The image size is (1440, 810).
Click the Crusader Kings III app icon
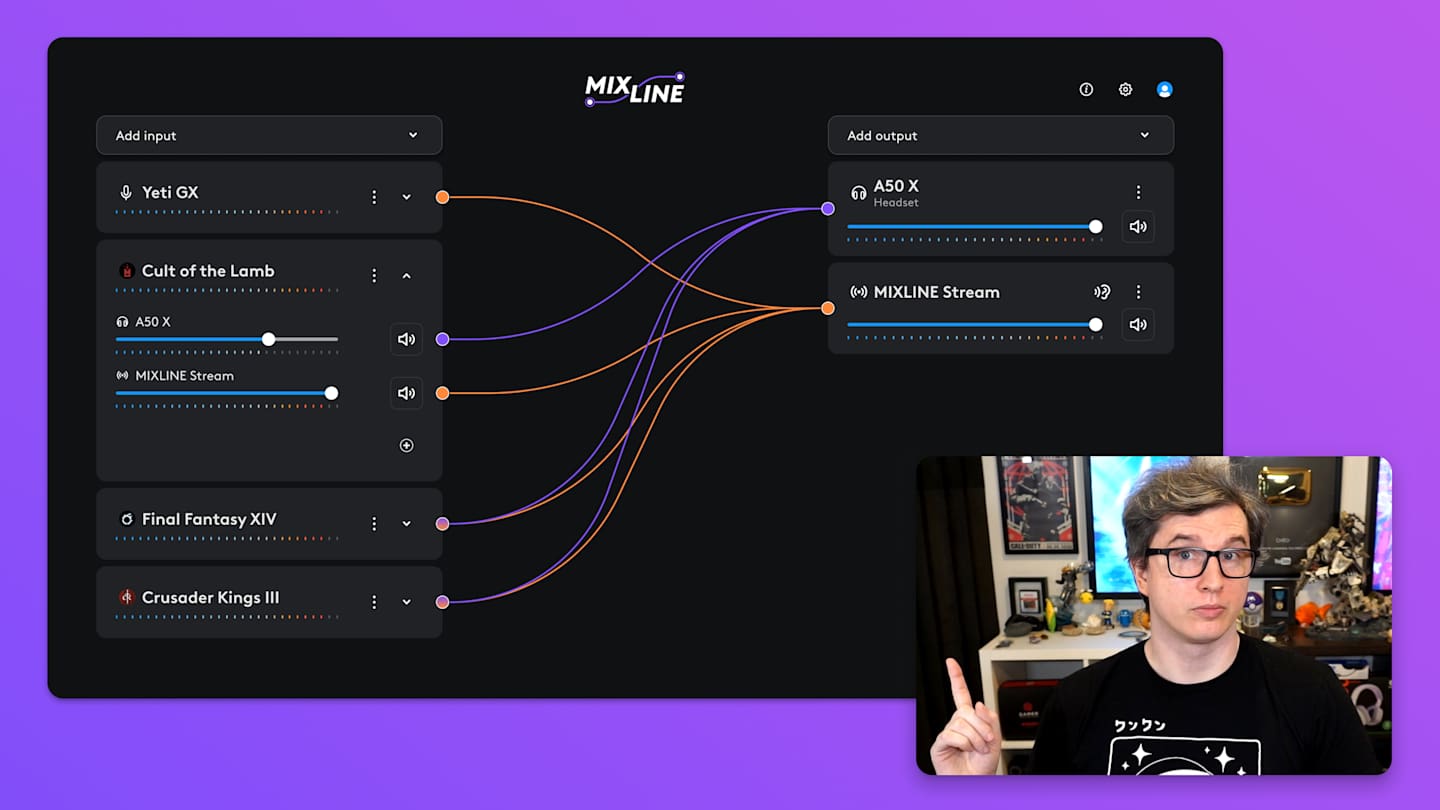[x=126, y=597]
